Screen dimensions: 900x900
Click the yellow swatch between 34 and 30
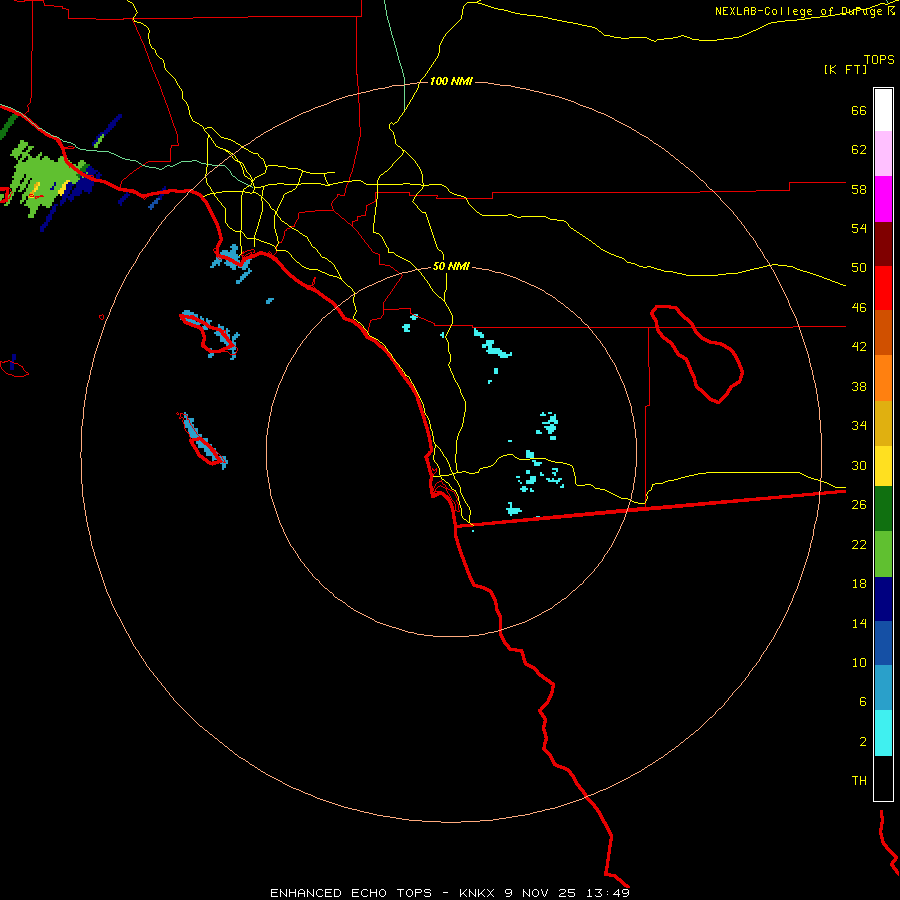(x=883, y=466)
